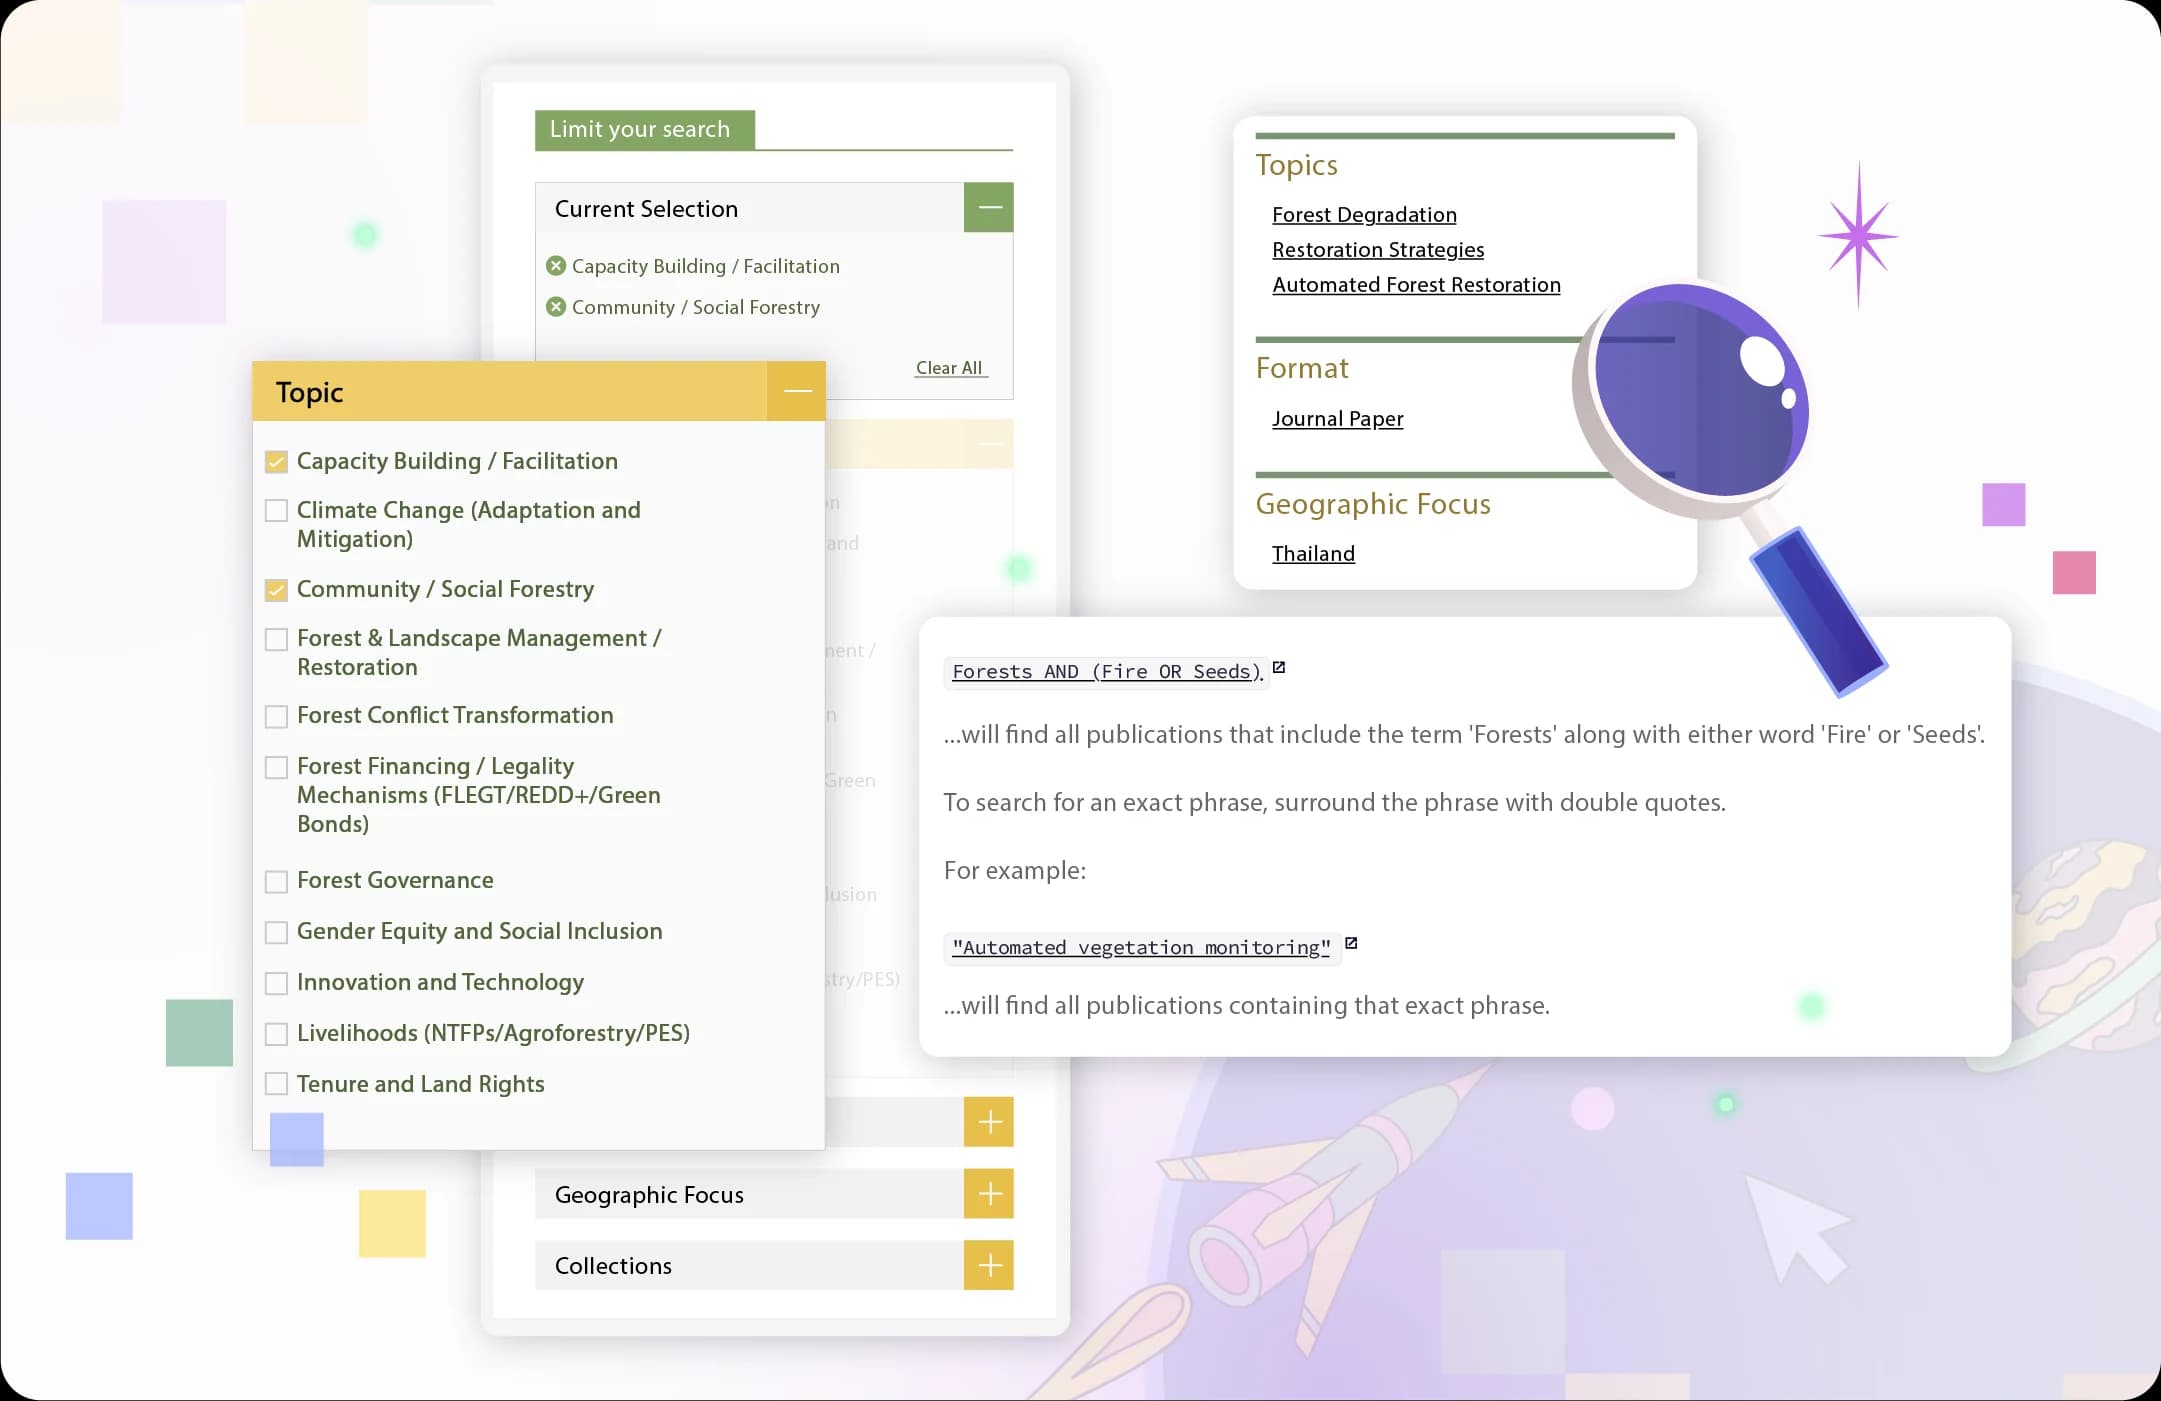The height and width of the screenshot is (1401, 2161).
Task: Expand the Collections section
Action: tap(989, 1265)
